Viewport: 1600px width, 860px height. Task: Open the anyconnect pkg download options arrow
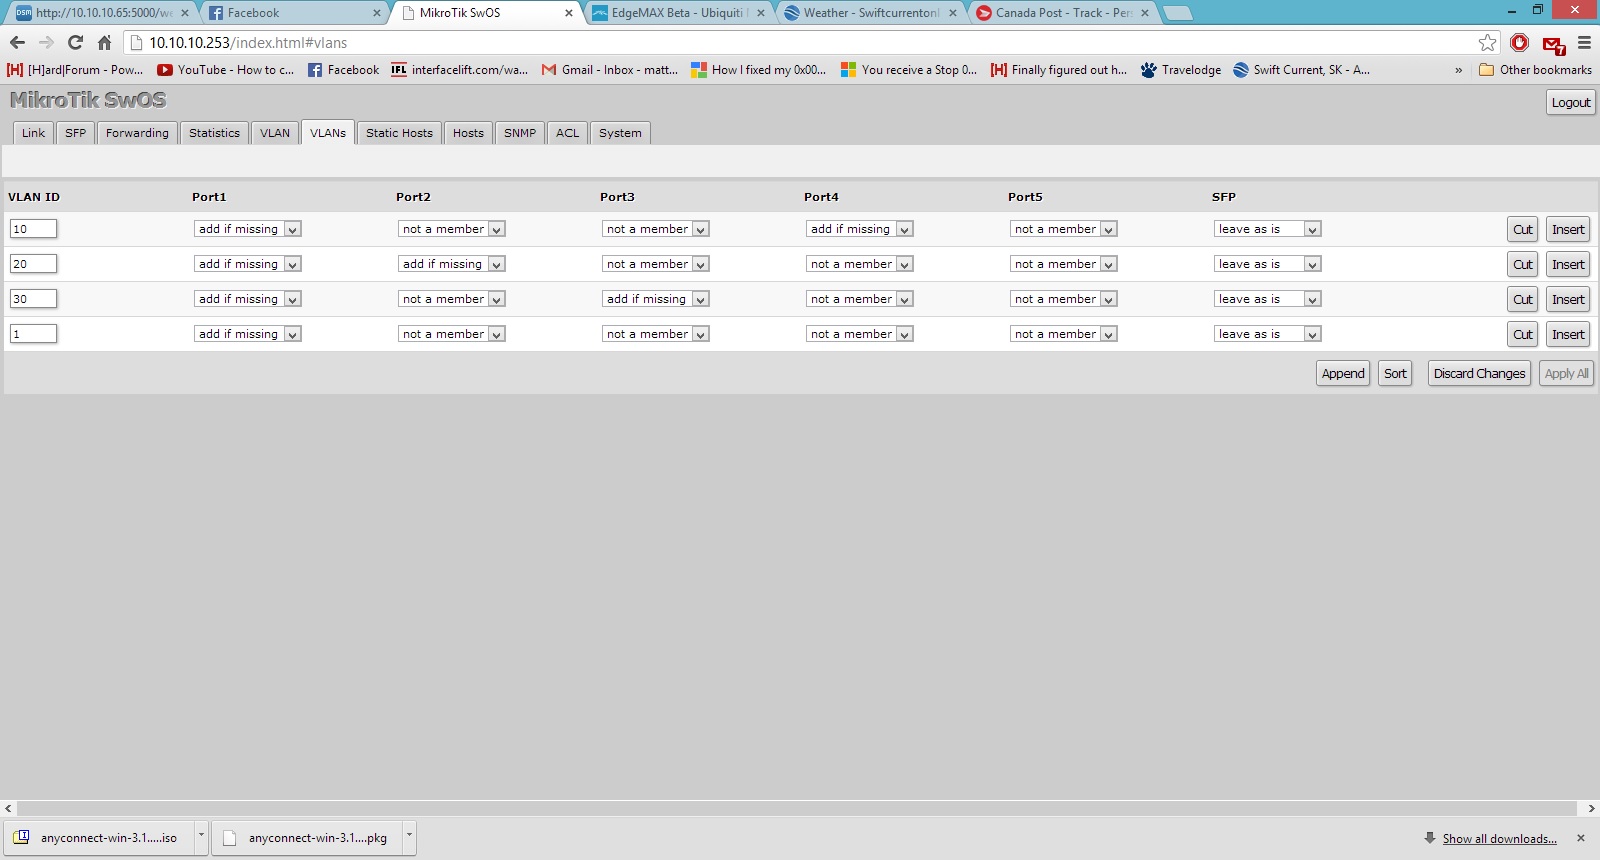point(409,836)
